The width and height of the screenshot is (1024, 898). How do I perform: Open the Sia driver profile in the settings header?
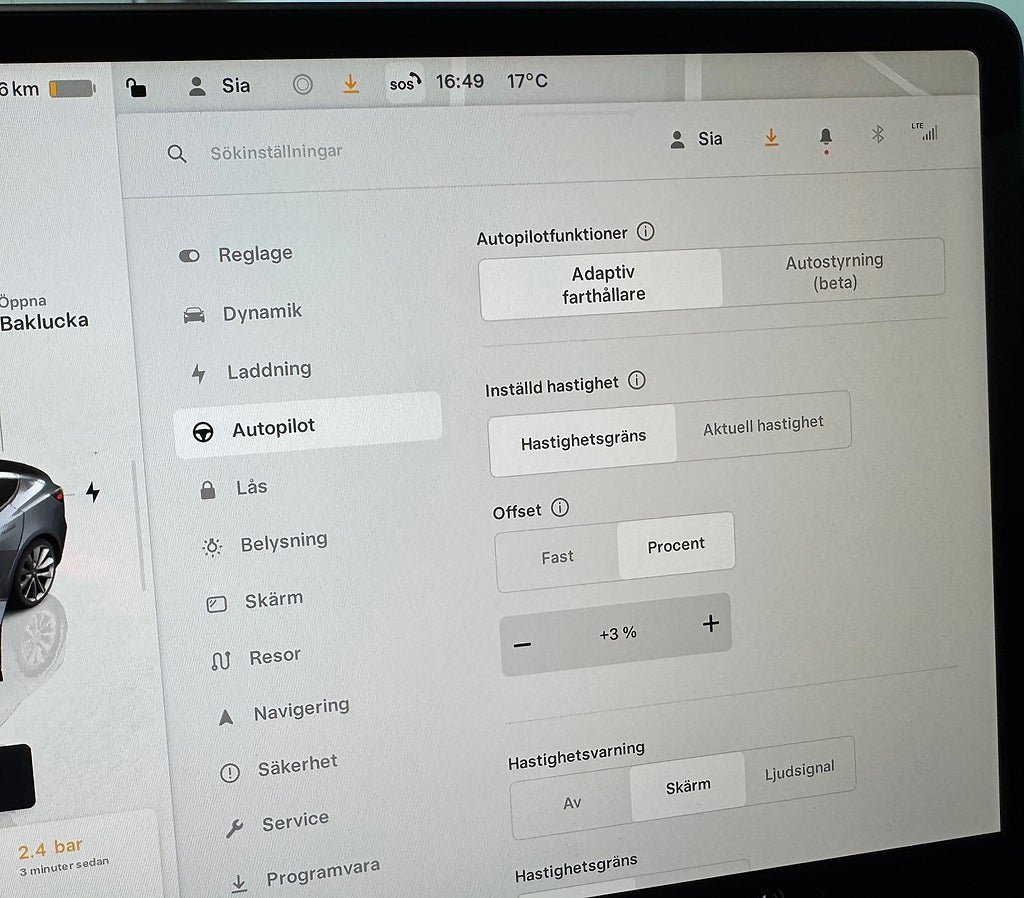[697, 139]
